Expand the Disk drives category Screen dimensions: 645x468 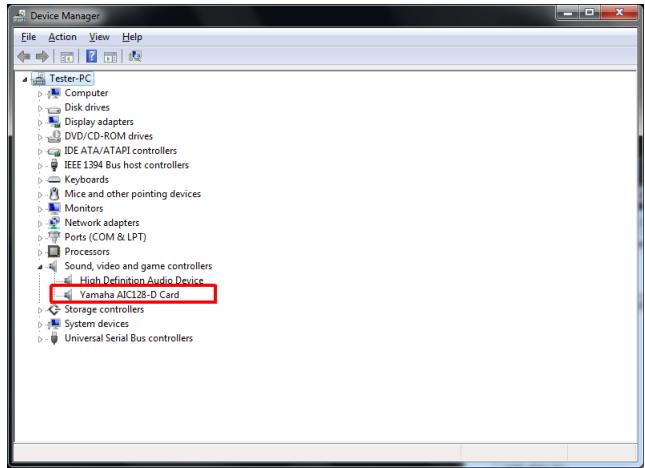tap(40, 109)
